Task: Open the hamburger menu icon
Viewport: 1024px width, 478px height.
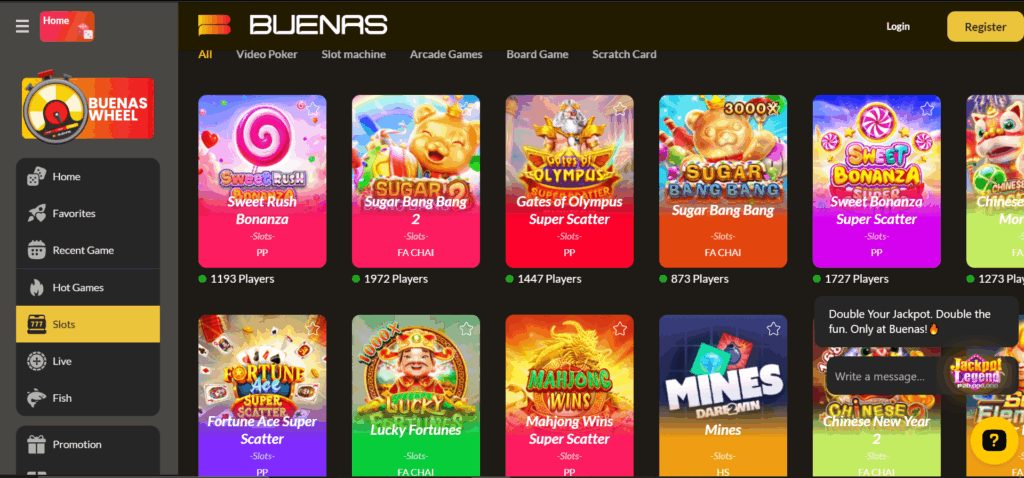Action: pyautogui.click(x=22, y=26)
